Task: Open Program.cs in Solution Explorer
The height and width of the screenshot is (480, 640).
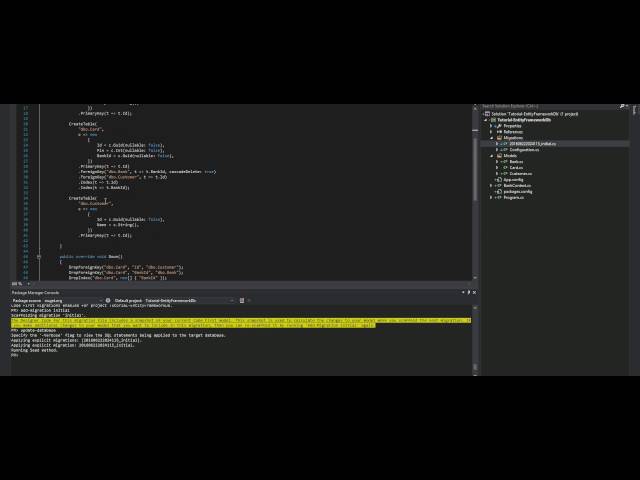Action: point(513,197)
